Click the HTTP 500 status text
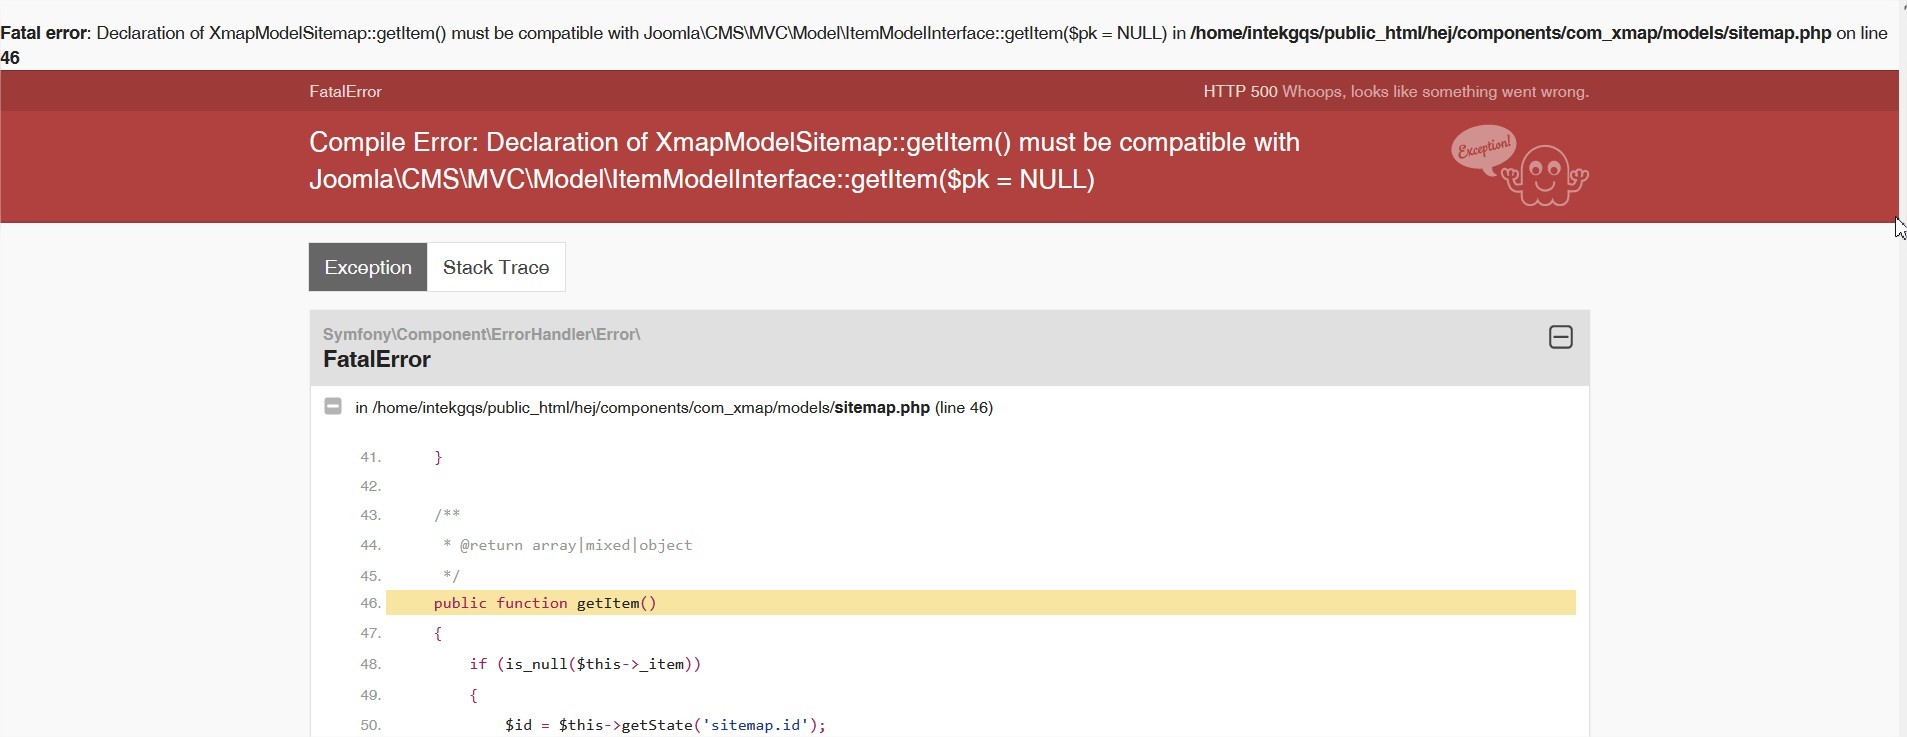 1240,91
